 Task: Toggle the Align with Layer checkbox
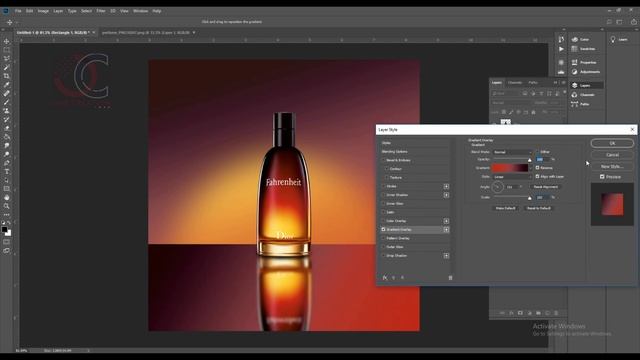537,176
